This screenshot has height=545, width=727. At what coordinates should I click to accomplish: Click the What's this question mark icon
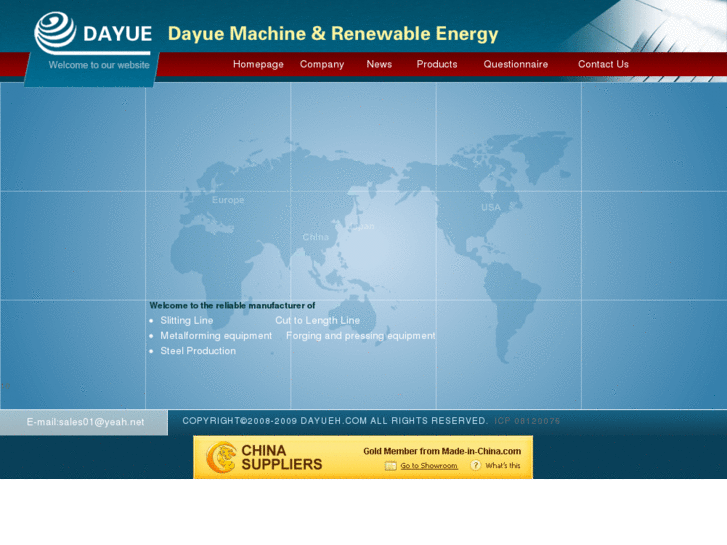[x=476, y=465]
